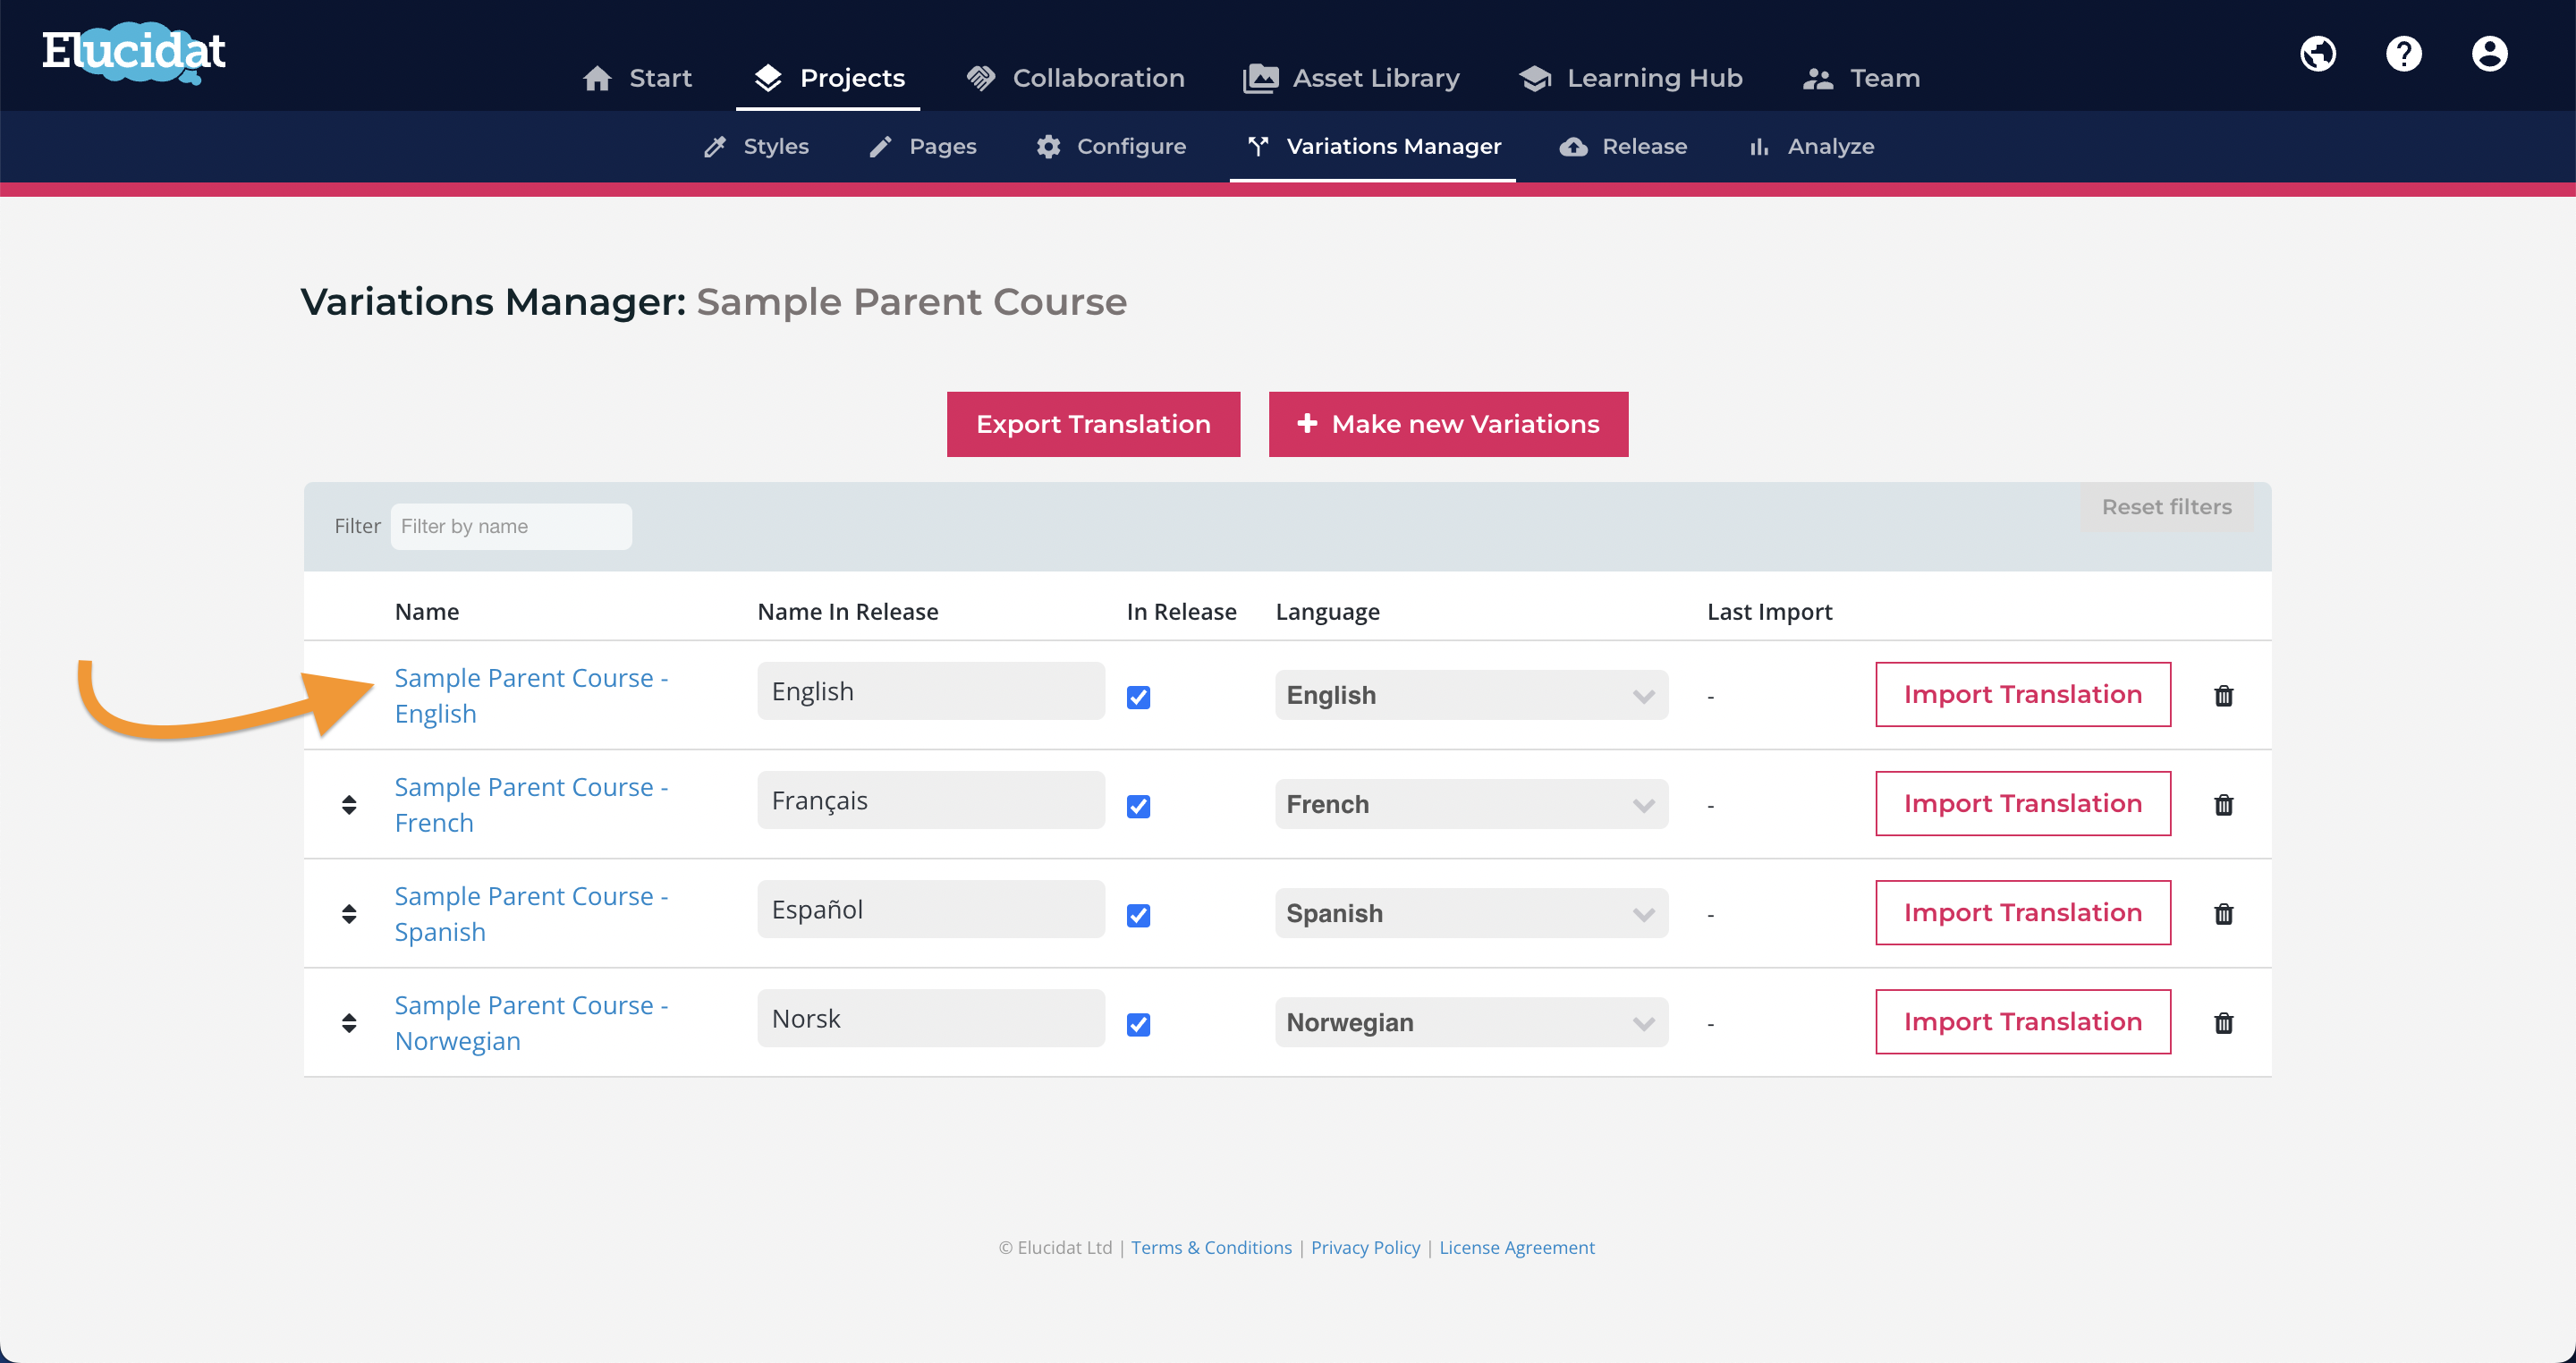Viewport: 2576px width, 1363px height.
Task: Open the French language dropdown
Action: point(1471,804)
